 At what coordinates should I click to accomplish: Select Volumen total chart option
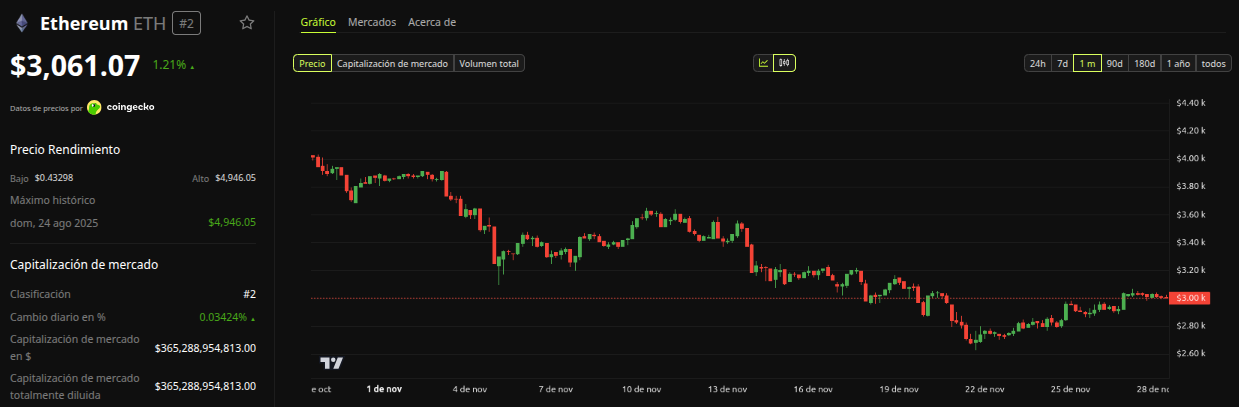tap(489, 63)
